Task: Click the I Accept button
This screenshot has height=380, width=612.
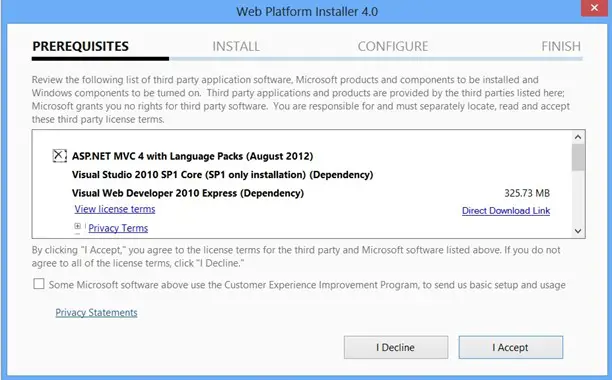Action: (511, 347)
